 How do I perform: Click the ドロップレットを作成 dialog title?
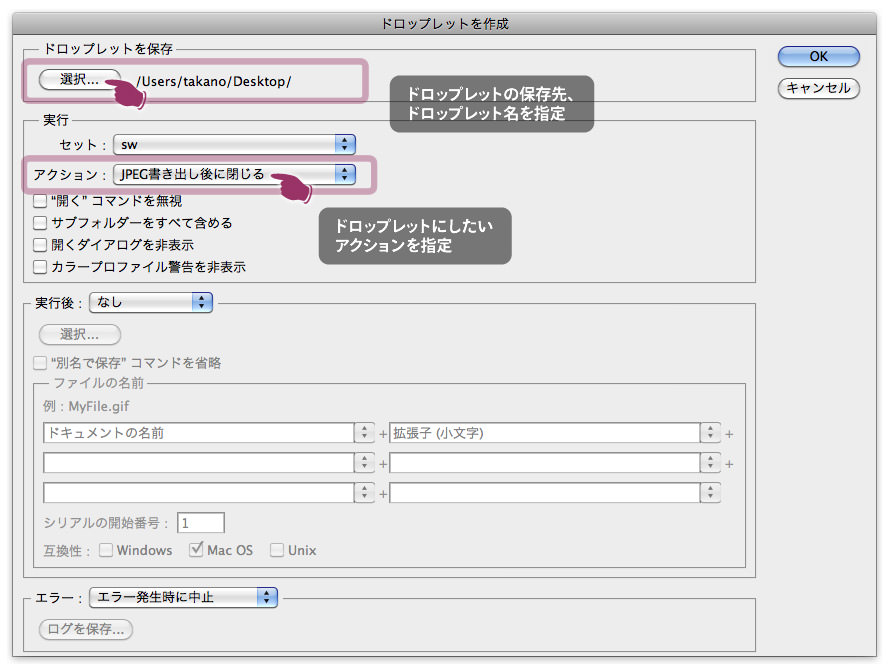point(444,24)
